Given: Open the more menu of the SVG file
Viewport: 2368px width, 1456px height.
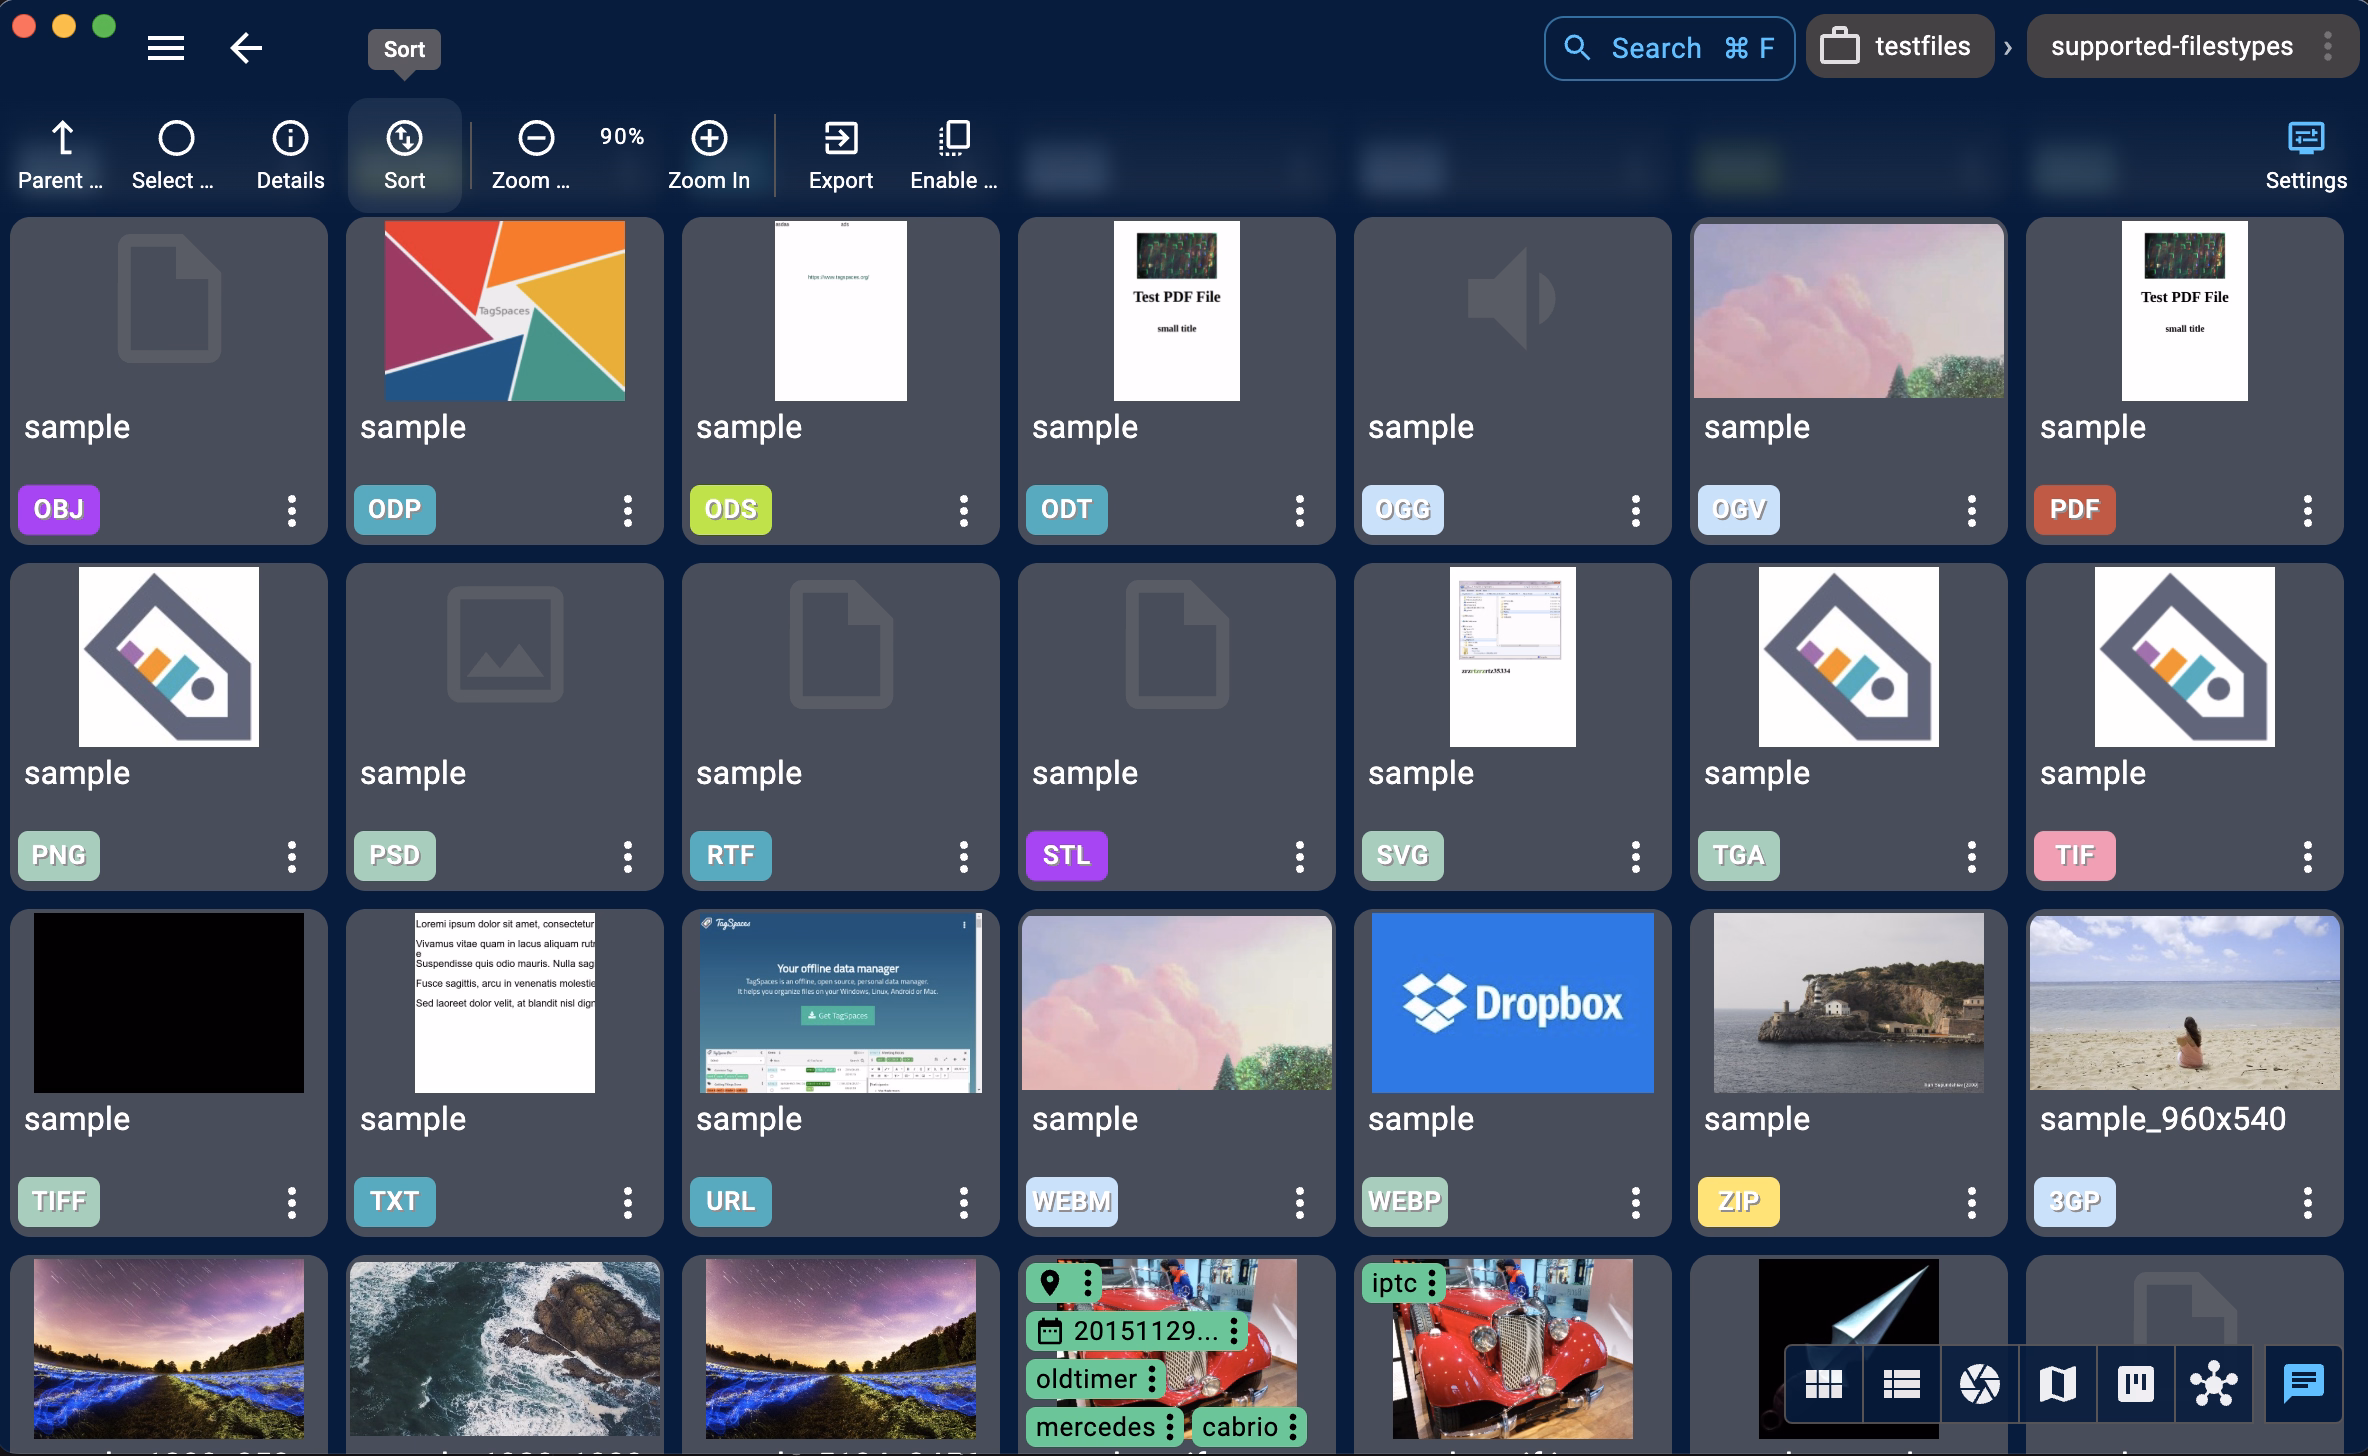Looking at the screenshot, I should 1636,856.
